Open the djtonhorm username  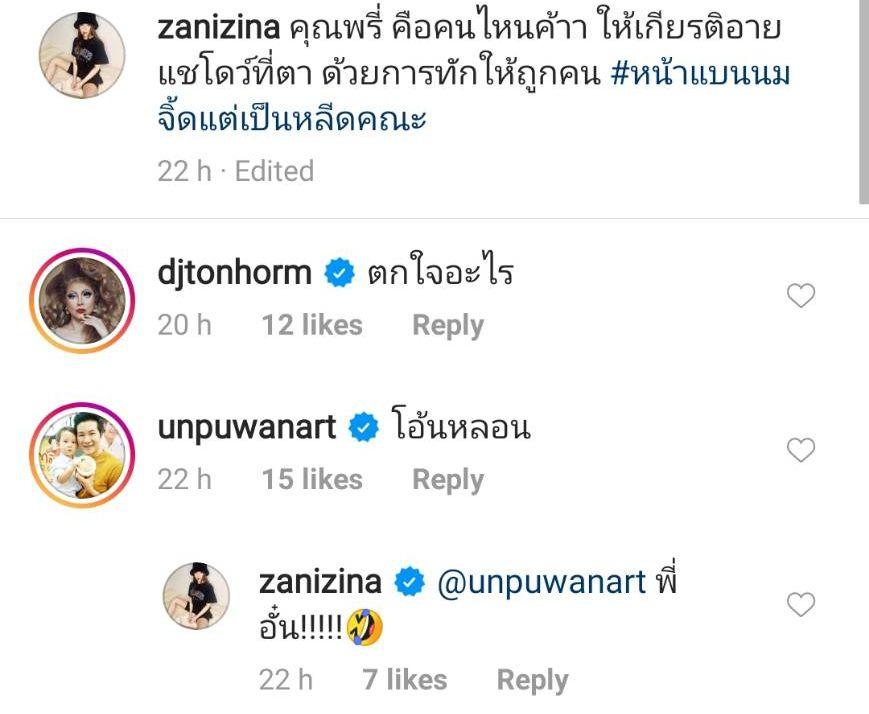click(234, 274)
